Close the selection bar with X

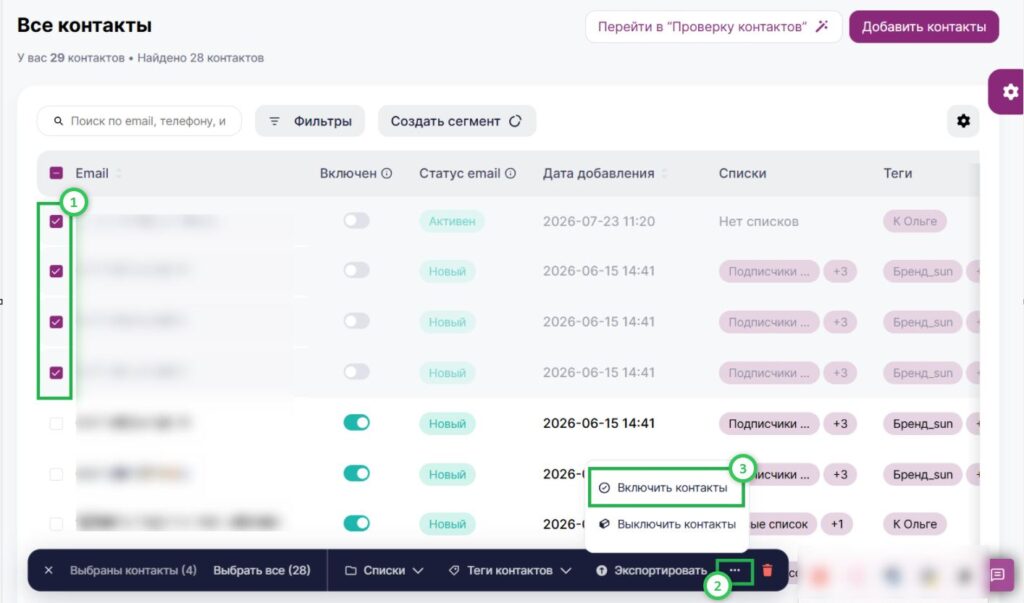click(48, 570)
